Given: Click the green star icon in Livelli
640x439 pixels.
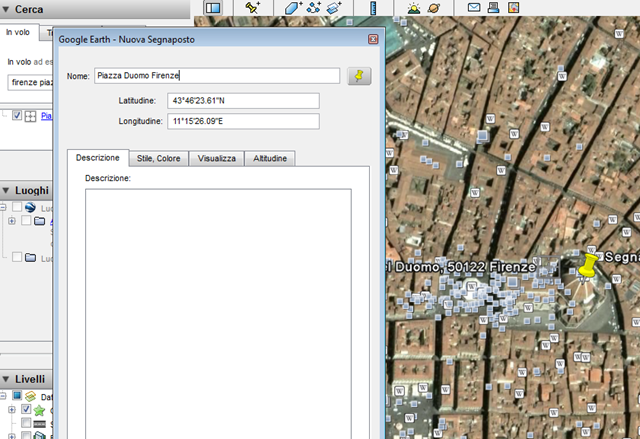Looking at the screenshot, I should coord(39,410).
